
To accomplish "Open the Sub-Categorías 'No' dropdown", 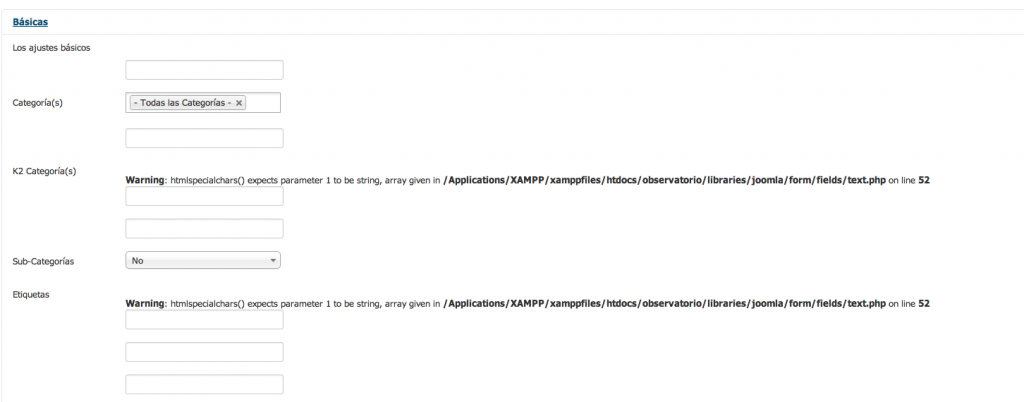I will (203, 260).
